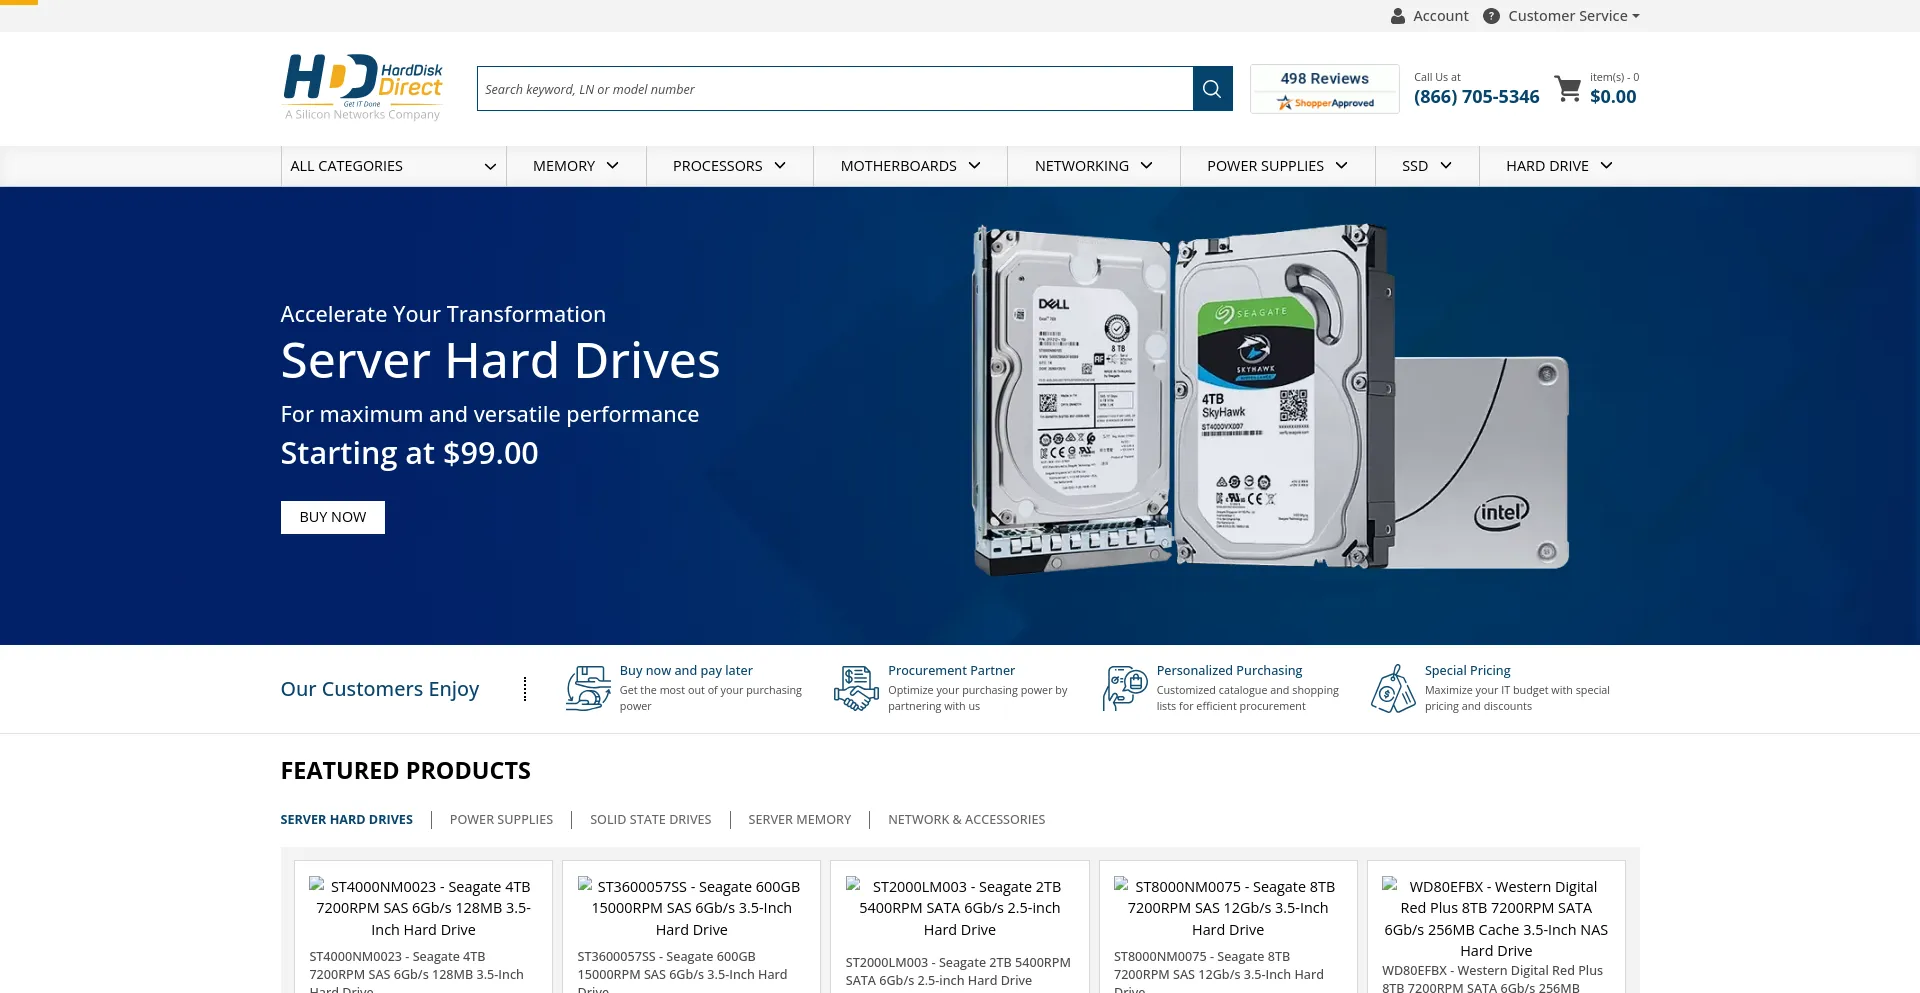Select the Server Hard Drives tab

click(346, 820)
